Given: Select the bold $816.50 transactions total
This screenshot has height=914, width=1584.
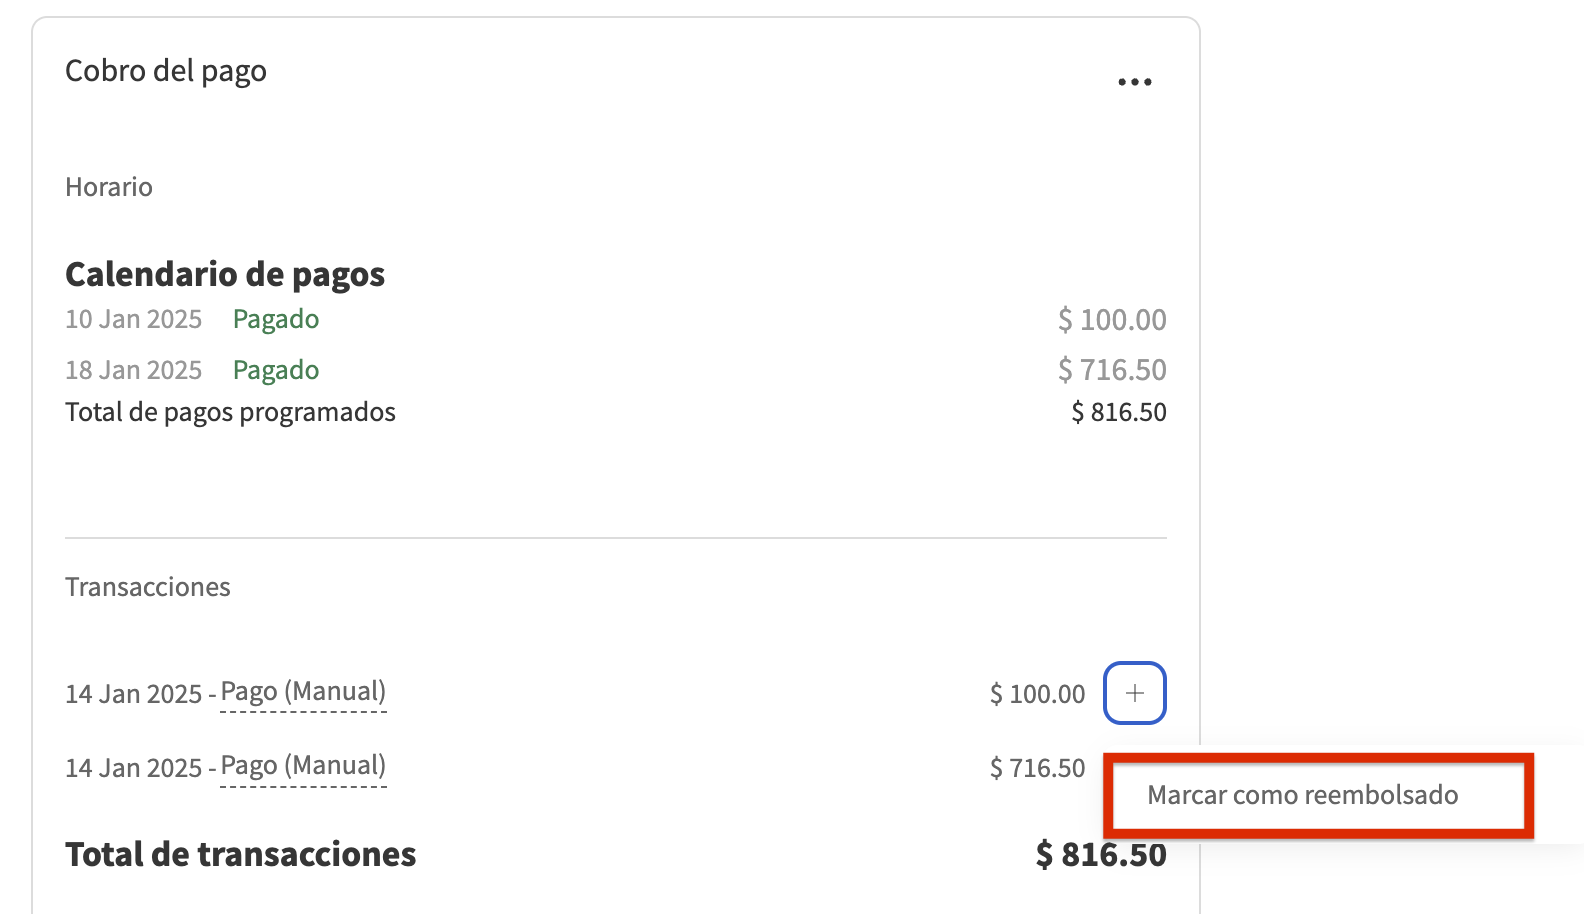Looking at the screenshot, I should 1101,855.
